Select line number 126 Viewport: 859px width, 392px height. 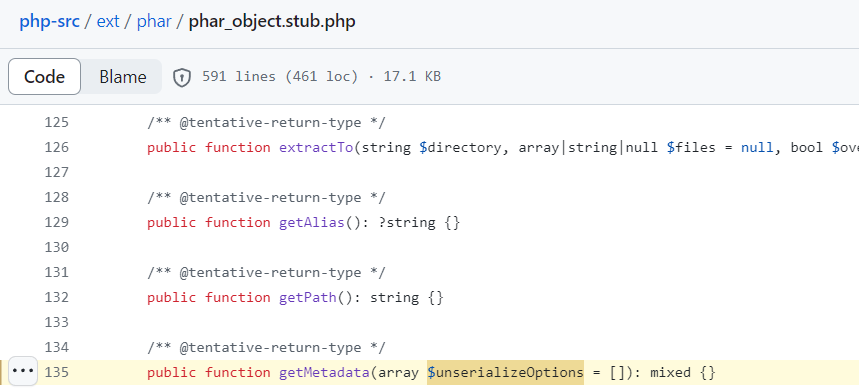56,147
